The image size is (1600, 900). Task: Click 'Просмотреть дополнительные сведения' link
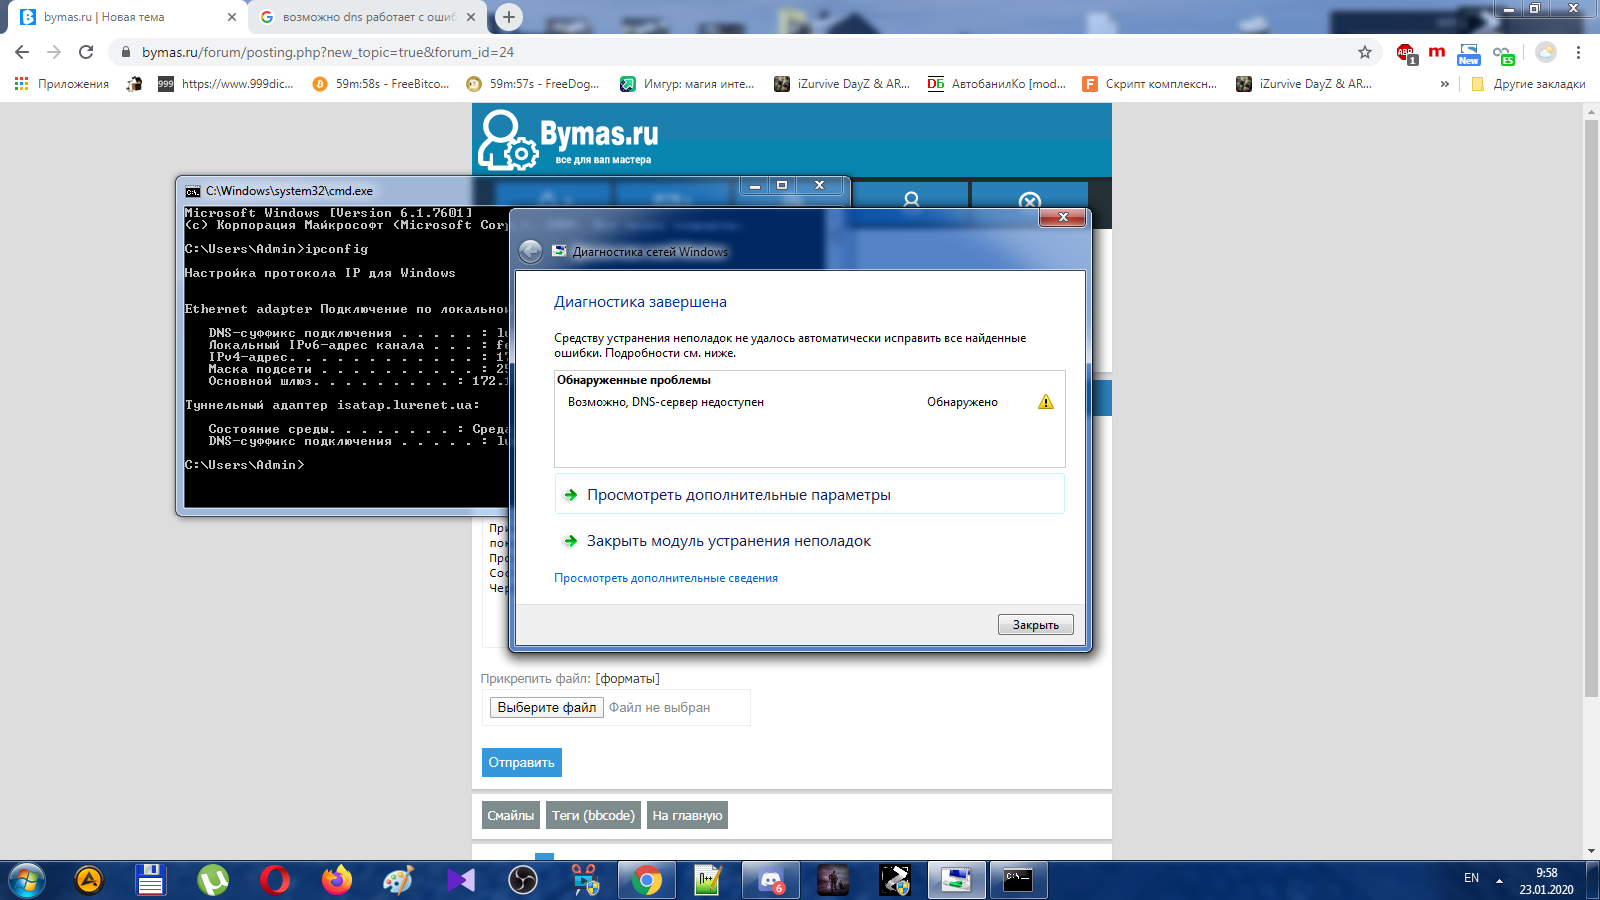666,578
